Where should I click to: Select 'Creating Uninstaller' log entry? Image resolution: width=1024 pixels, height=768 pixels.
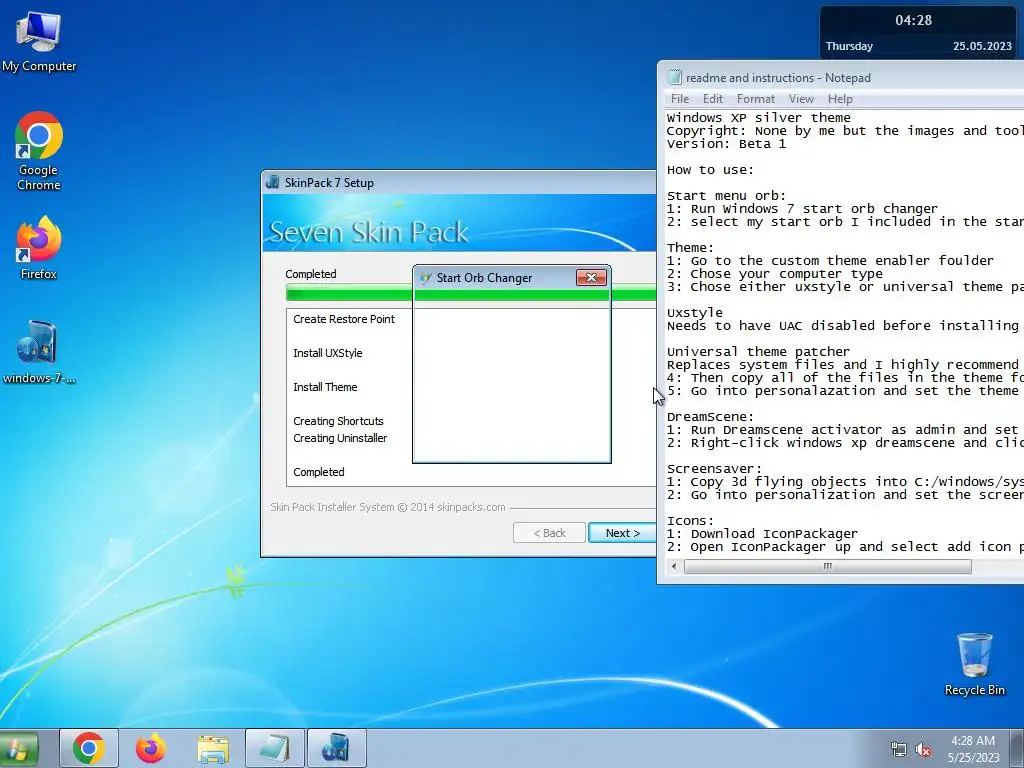tap(340, 438)
